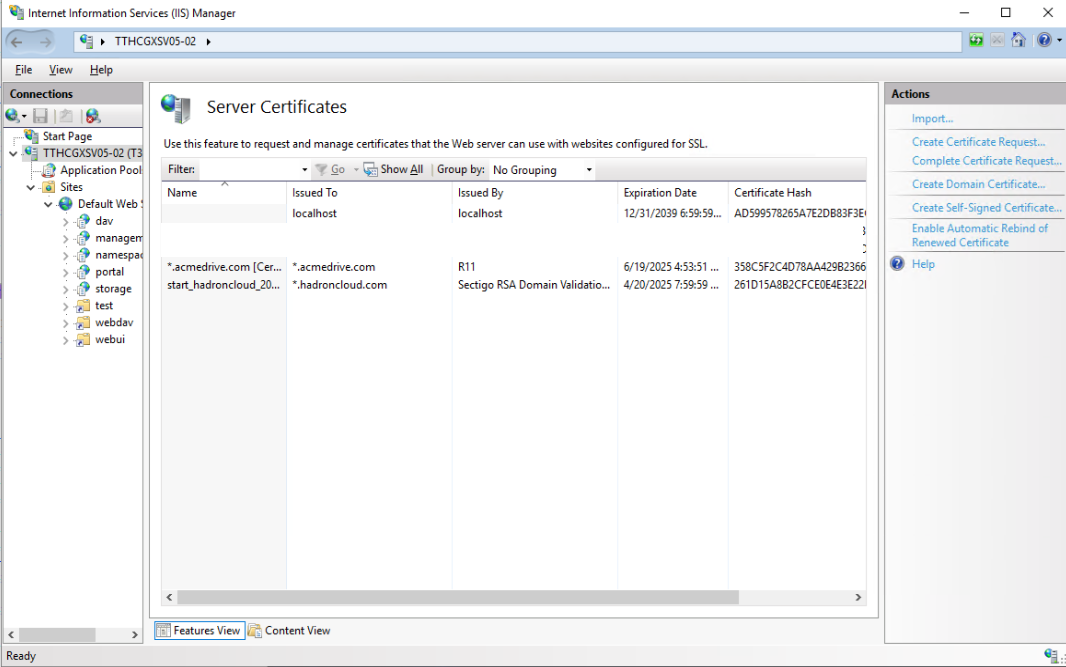Click the blue question mark icon in Actions

click(x=897, y=264)
